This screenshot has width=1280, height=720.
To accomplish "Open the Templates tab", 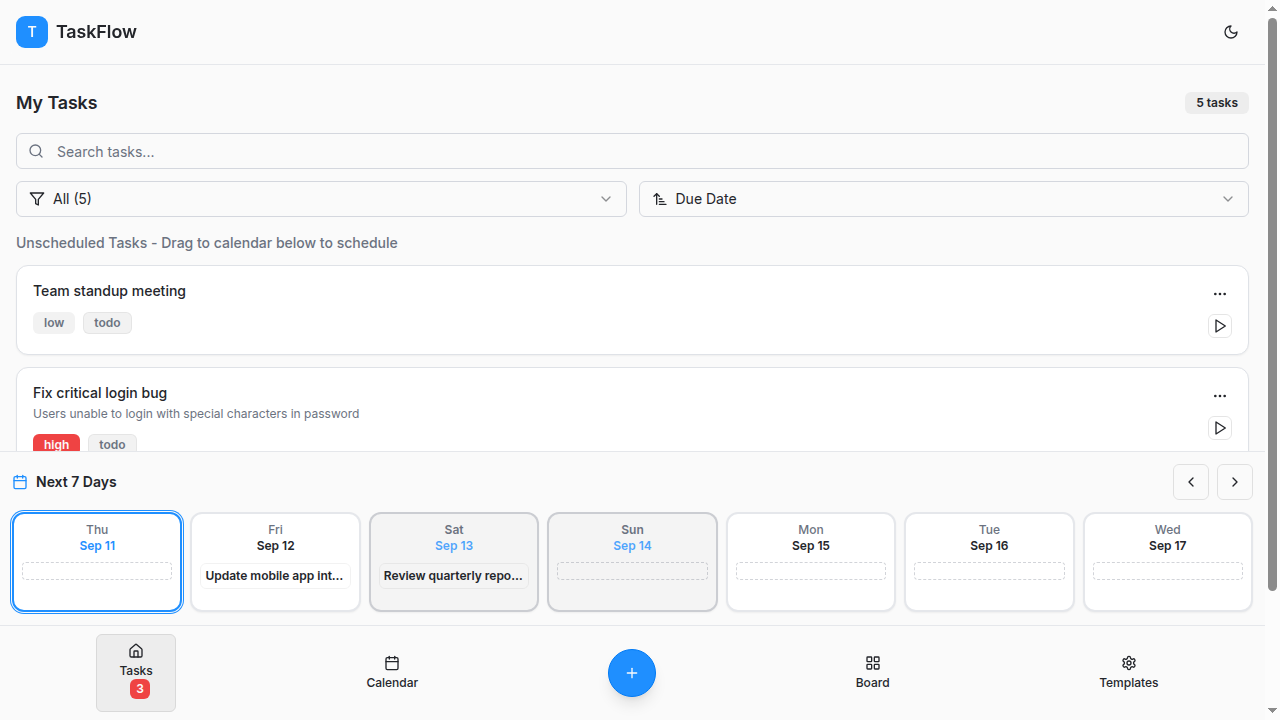I will coord(1129,673).
